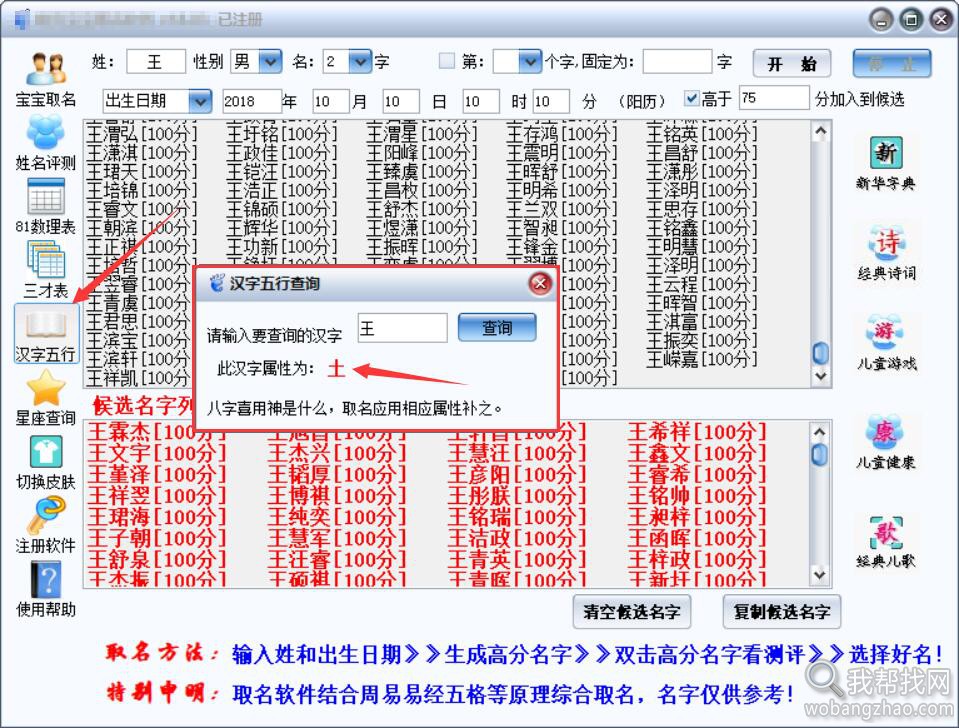The height and width of the screenshot is (728, 959).
Task: Select the name 王思存[100分]
Action: [x=702, y=209]
